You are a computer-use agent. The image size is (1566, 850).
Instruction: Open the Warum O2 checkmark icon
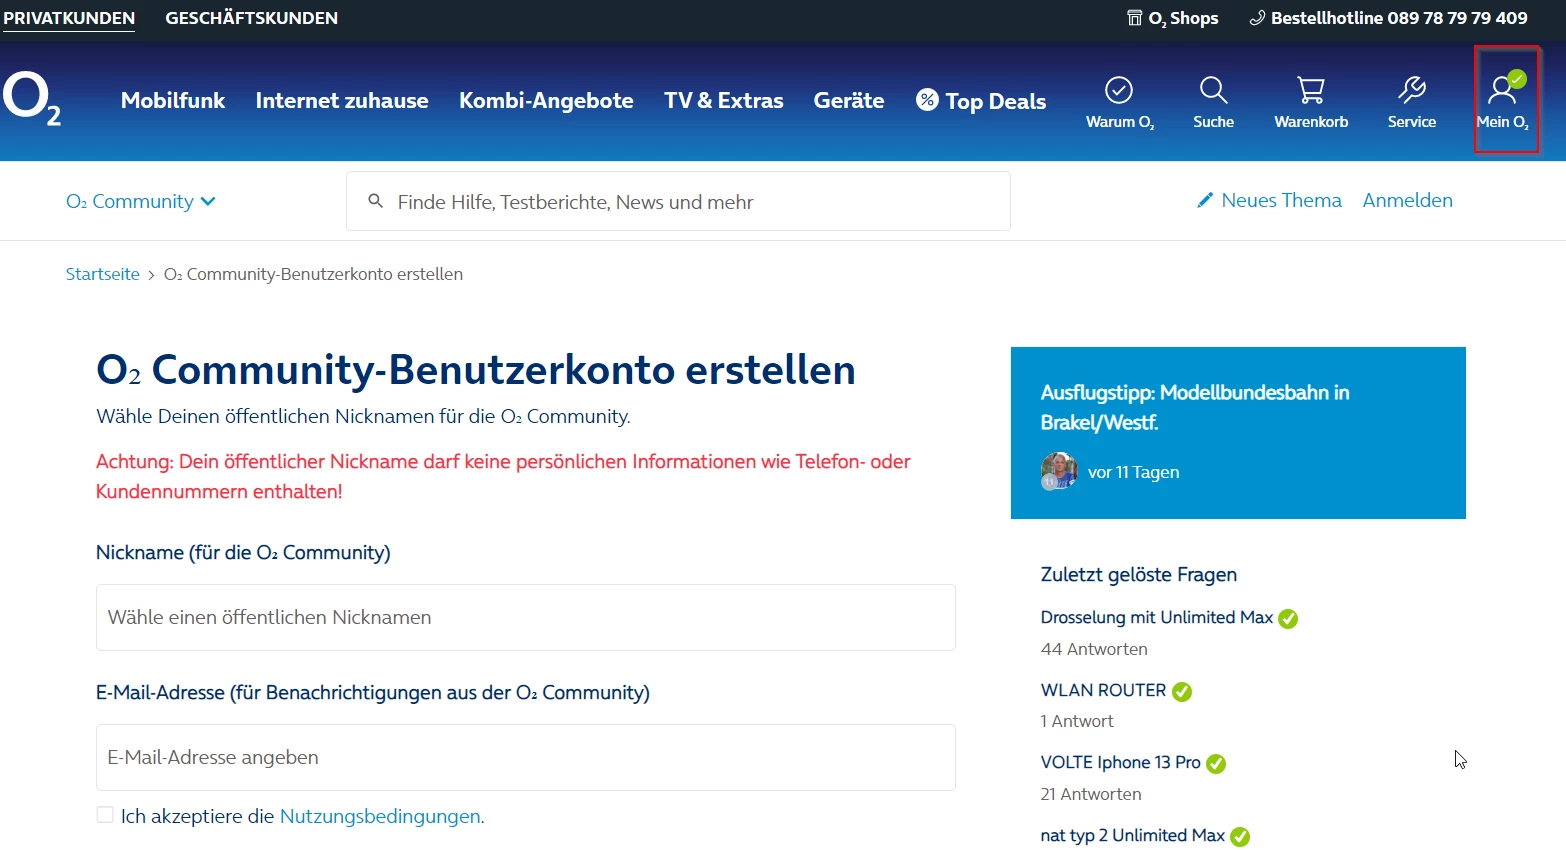pyautogui.click(x=1119, y=90)
